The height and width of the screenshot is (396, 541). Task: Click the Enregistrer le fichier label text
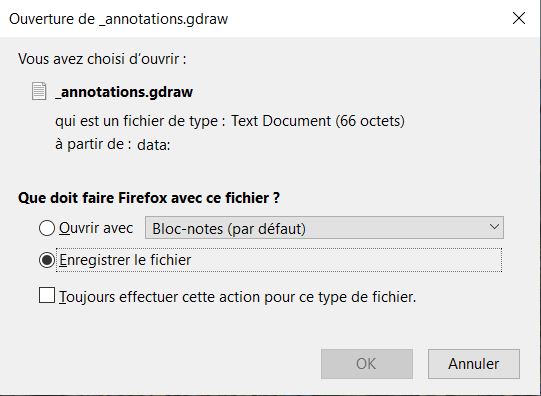pyautogui.click(x=125, y=260)
